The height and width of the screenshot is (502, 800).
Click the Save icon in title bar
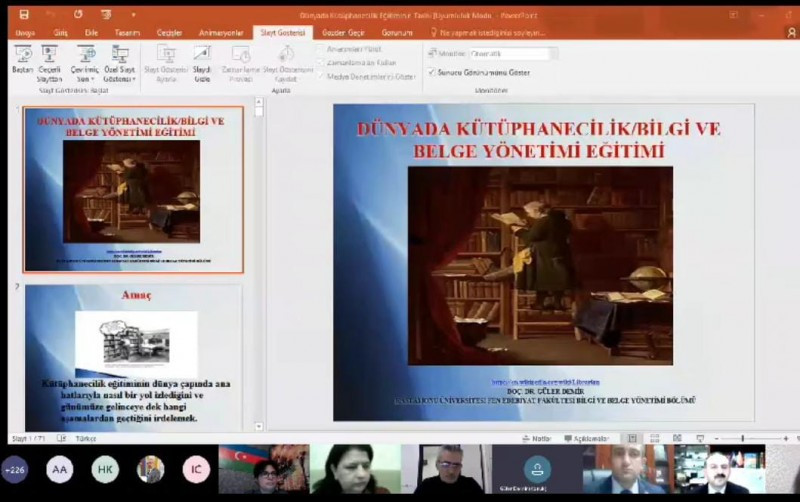click(x=24, y=15)
